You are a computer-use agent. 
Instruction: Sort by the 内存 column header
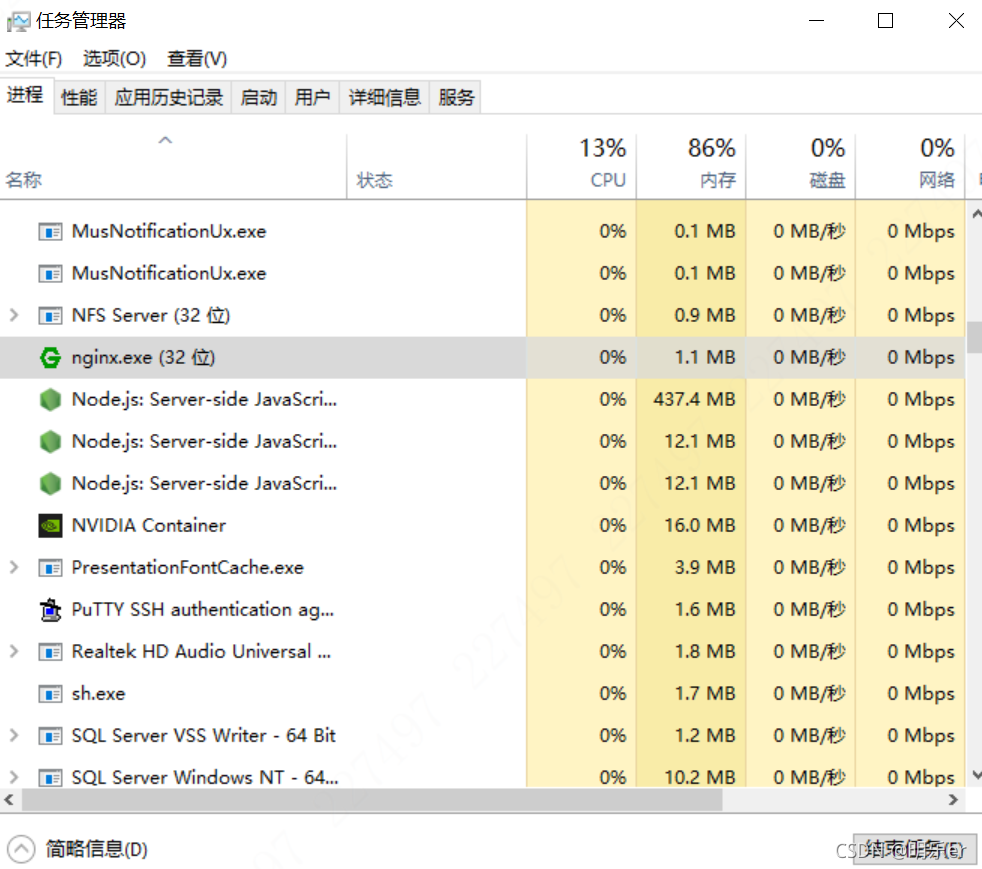pos(691,166)
